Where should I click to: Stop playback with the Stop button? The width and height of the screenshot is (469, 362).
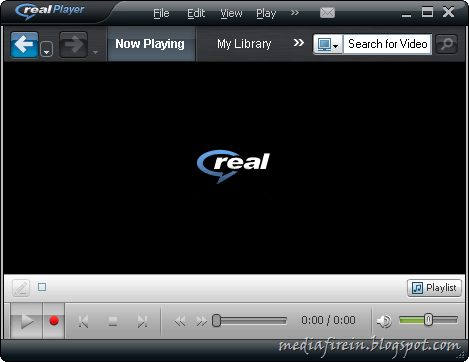click(x=113, y=322)
